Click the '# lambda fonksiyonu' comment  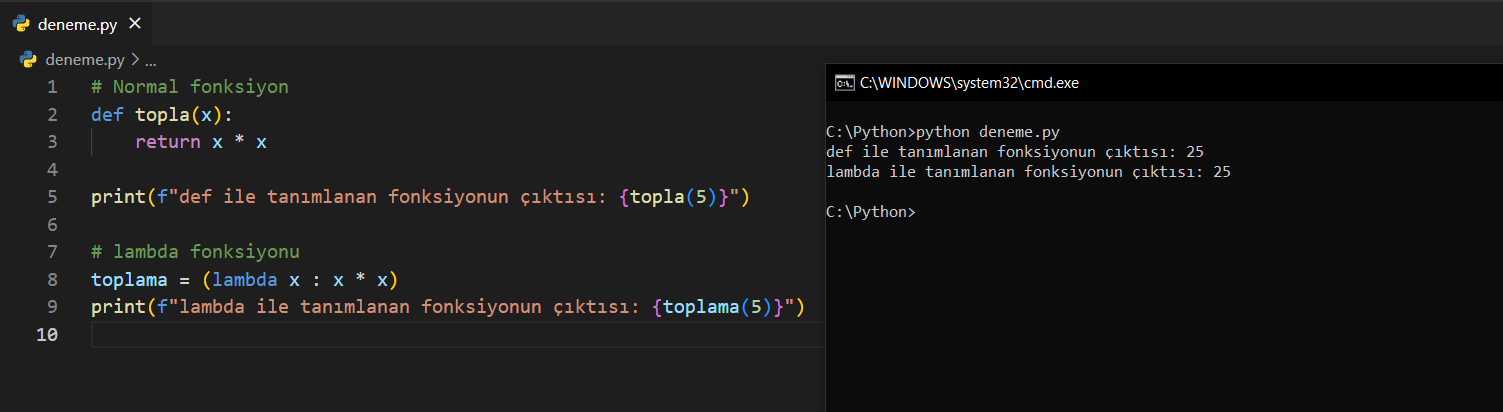point(195,252)
